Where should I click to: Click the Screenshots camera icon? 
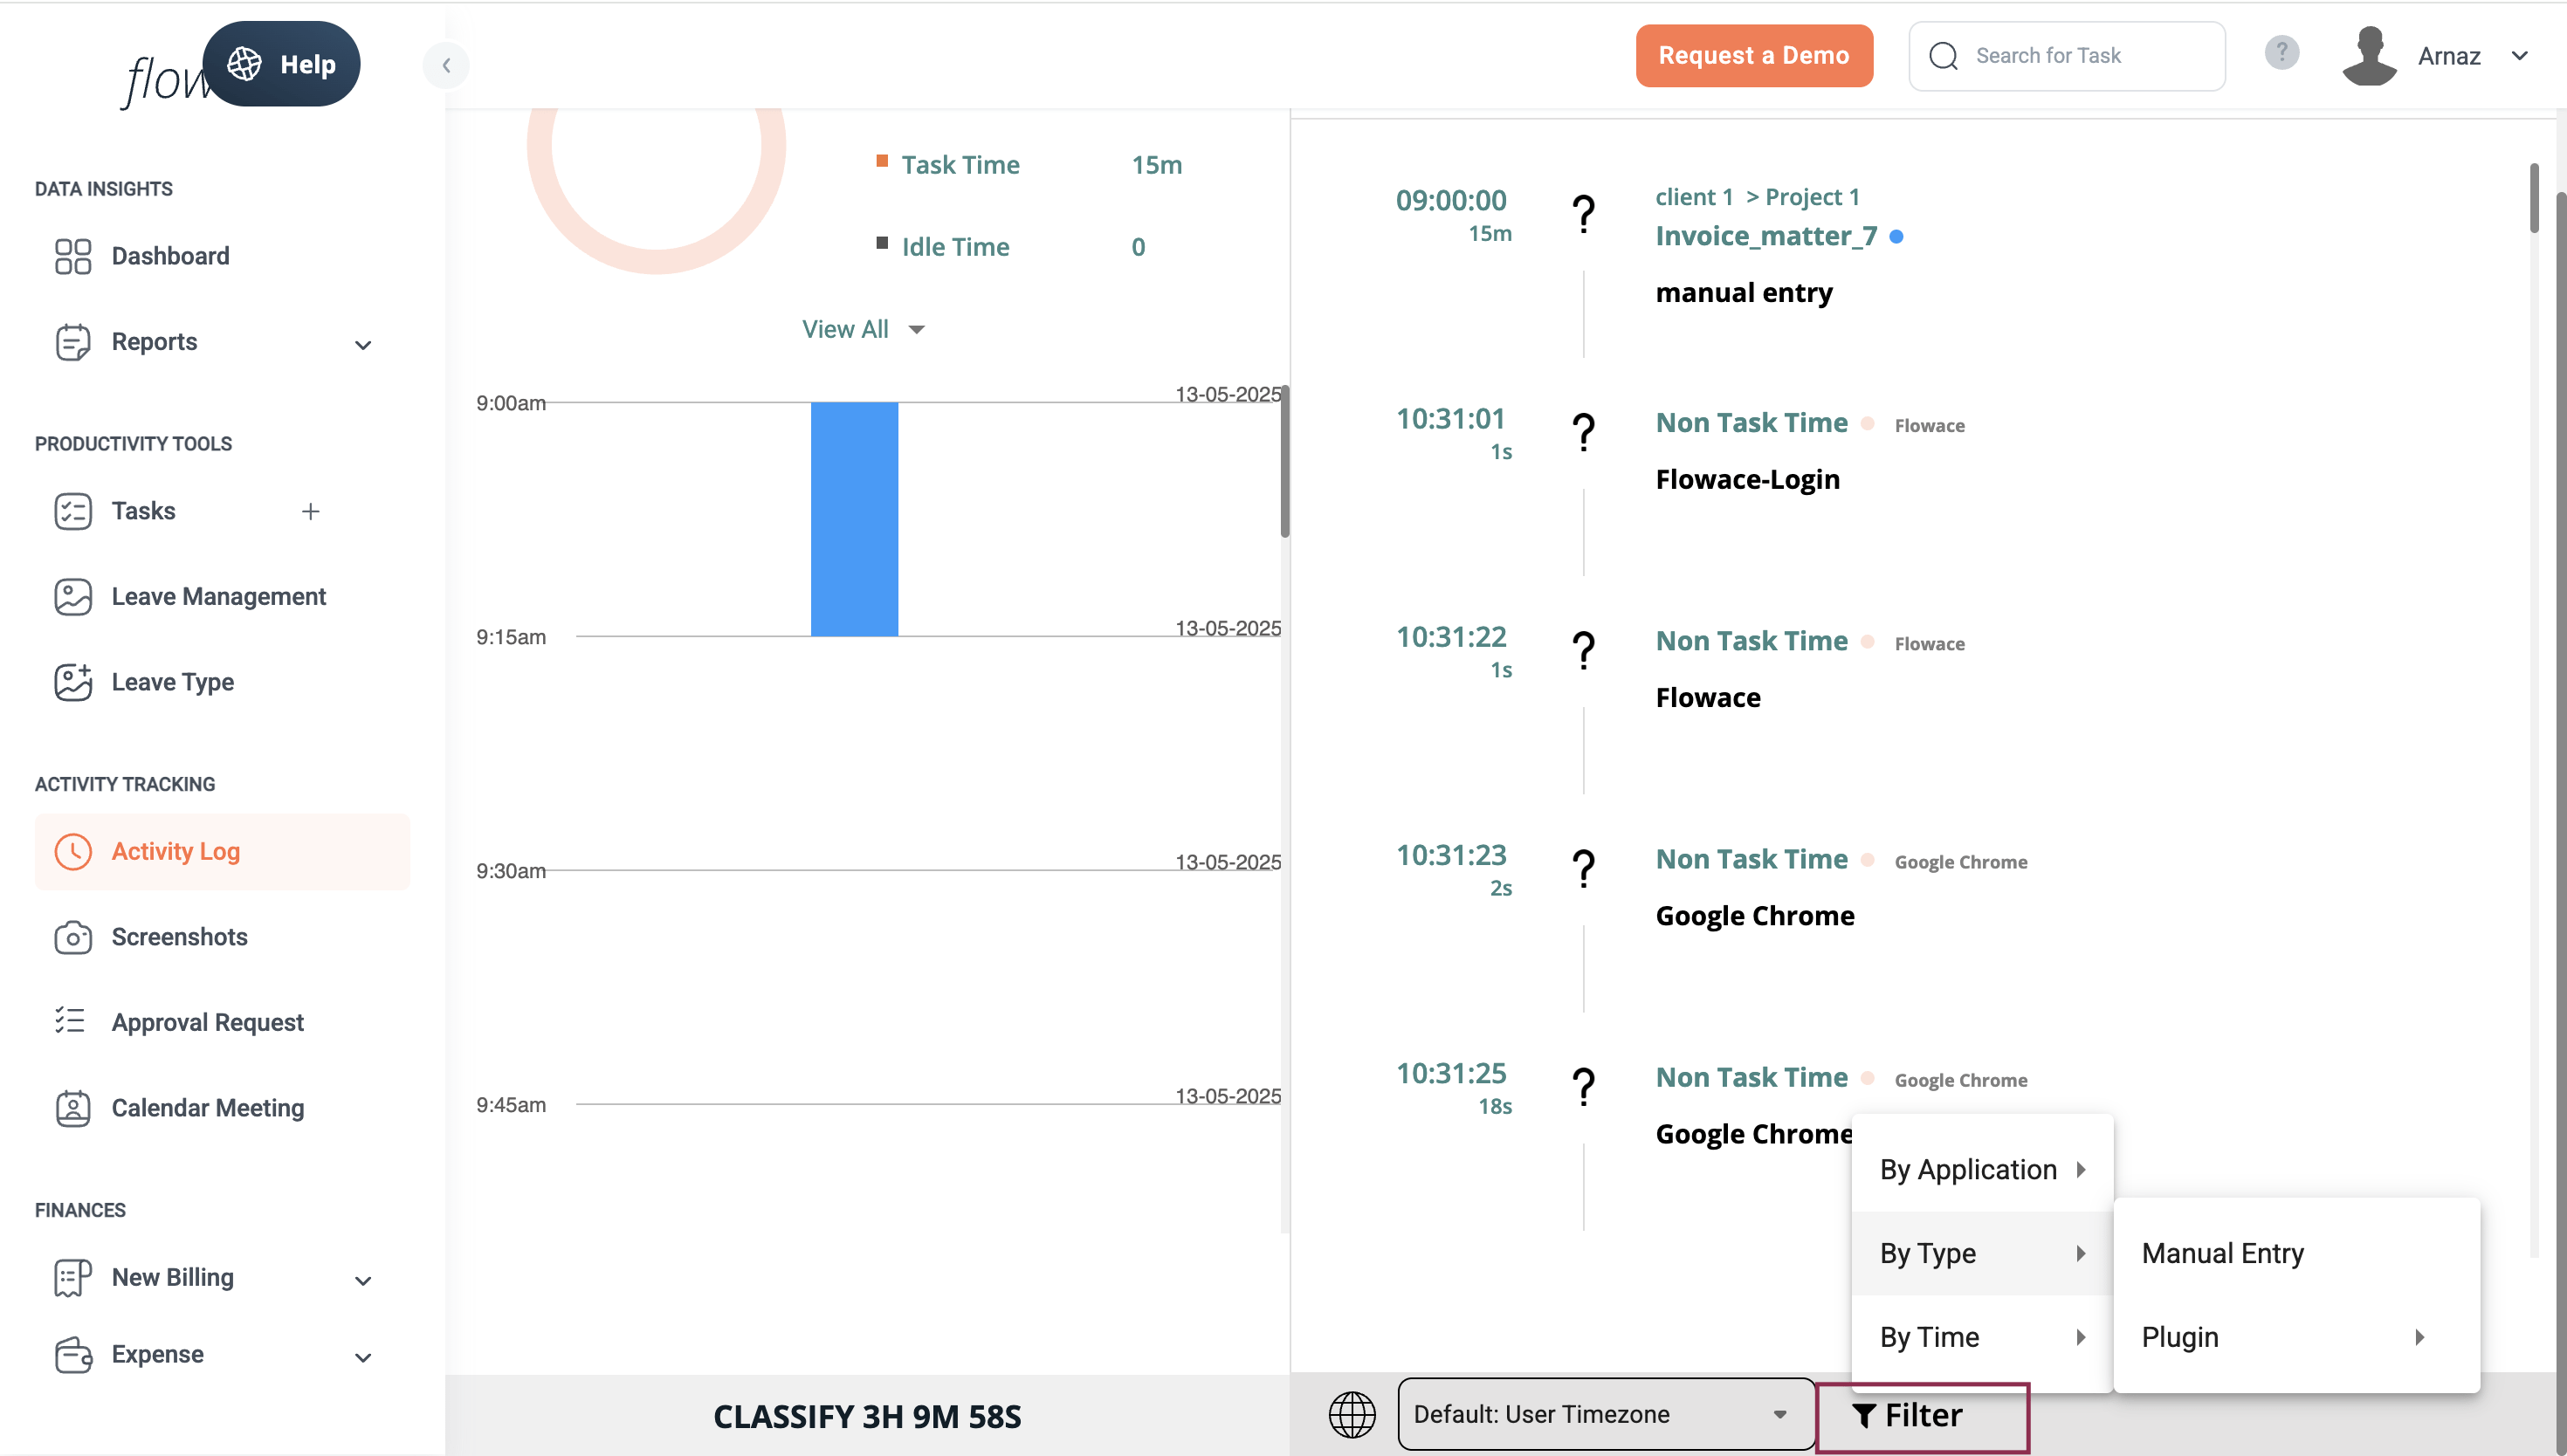(73, 937)
